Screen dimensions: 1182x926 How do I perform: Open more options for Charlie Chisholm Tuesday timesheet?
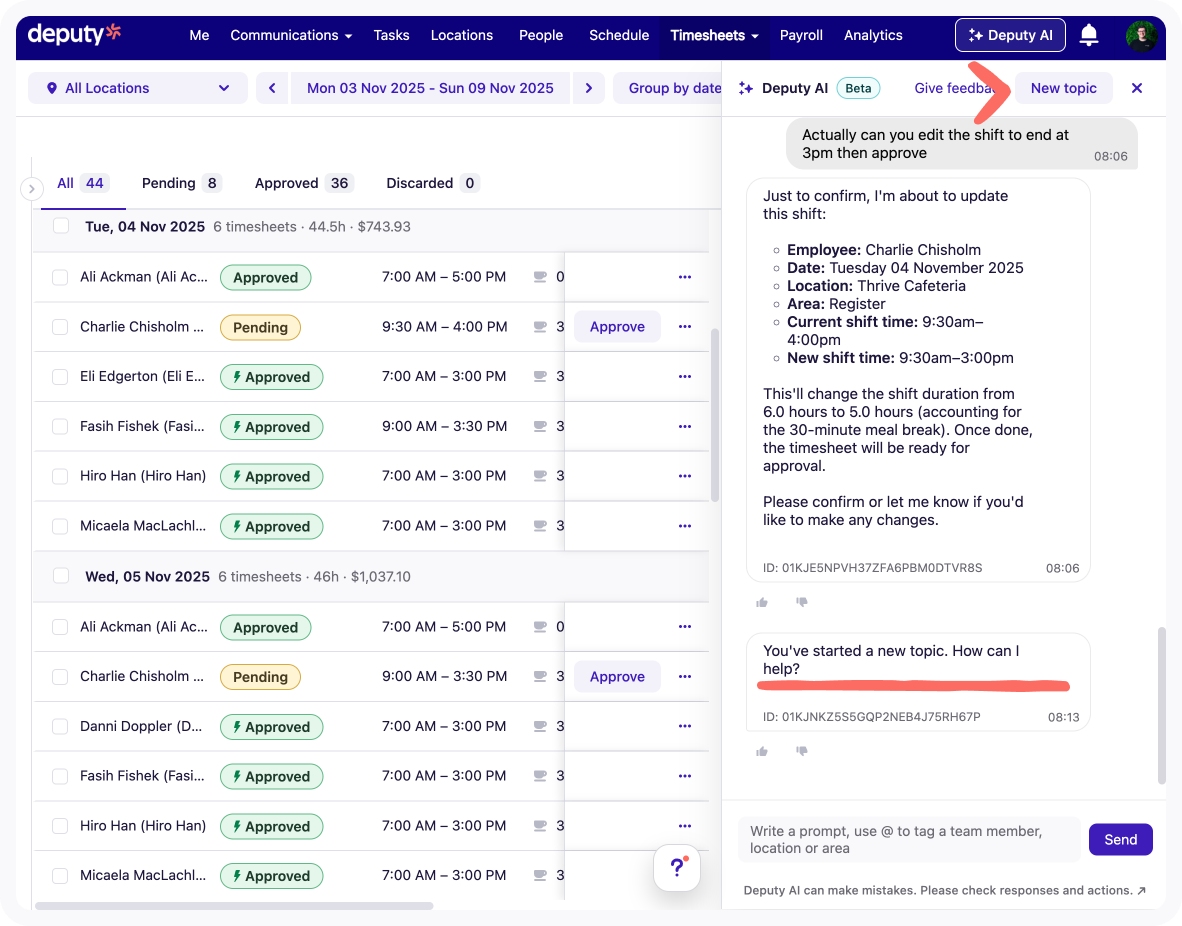(x=685, y=327)
